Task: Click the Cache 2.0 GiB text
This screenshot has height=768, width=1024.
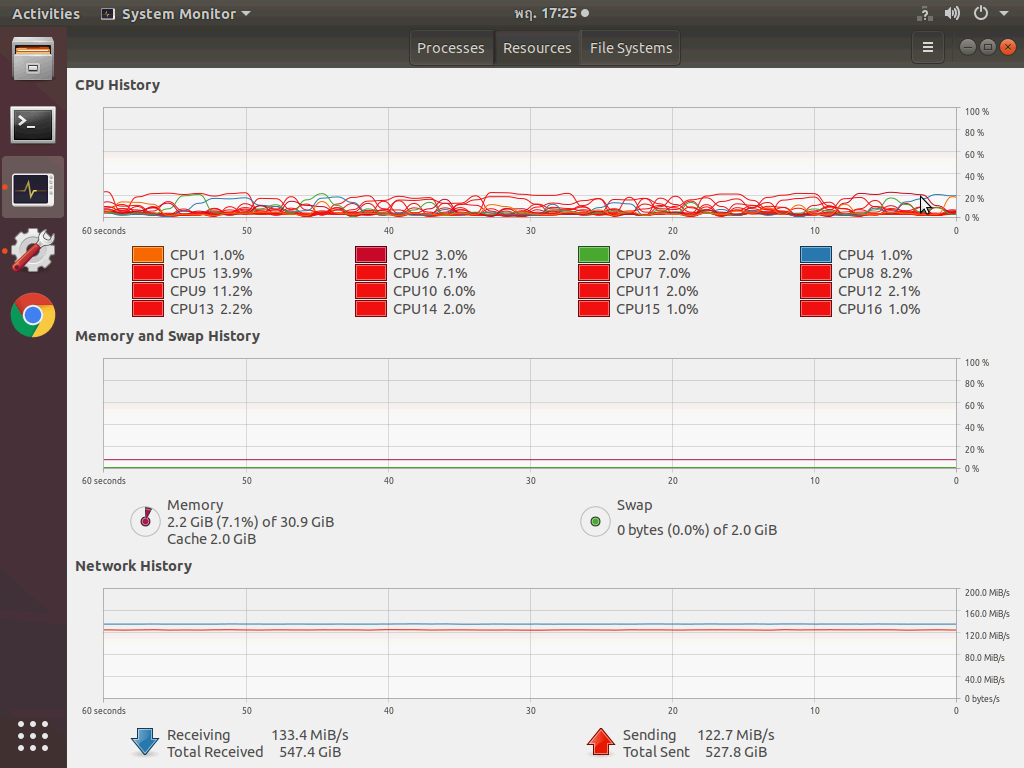Action: click(x=212, y=539)
